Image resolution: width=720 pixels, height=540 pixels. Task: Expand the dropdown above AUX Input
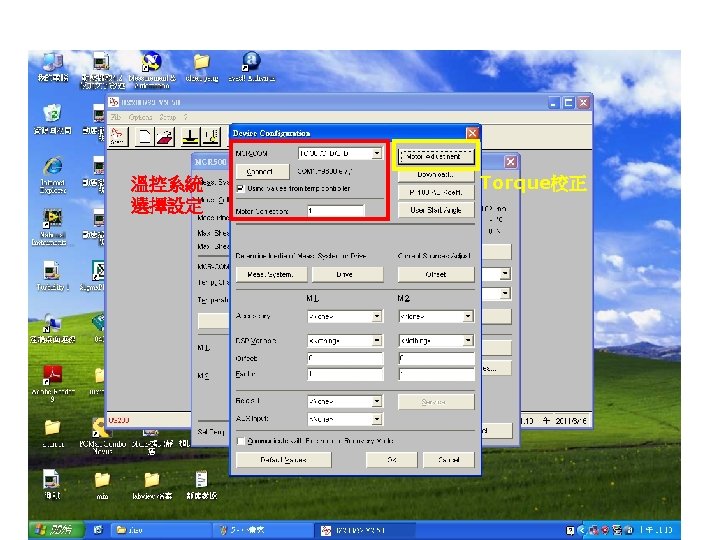tap(377, 401)
